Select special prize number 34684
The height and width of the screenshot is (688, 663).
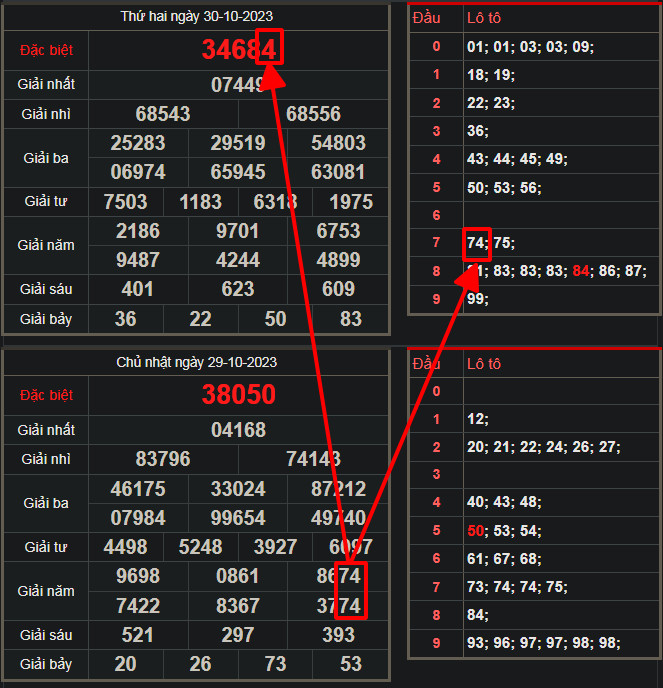[x=238, y=49]
